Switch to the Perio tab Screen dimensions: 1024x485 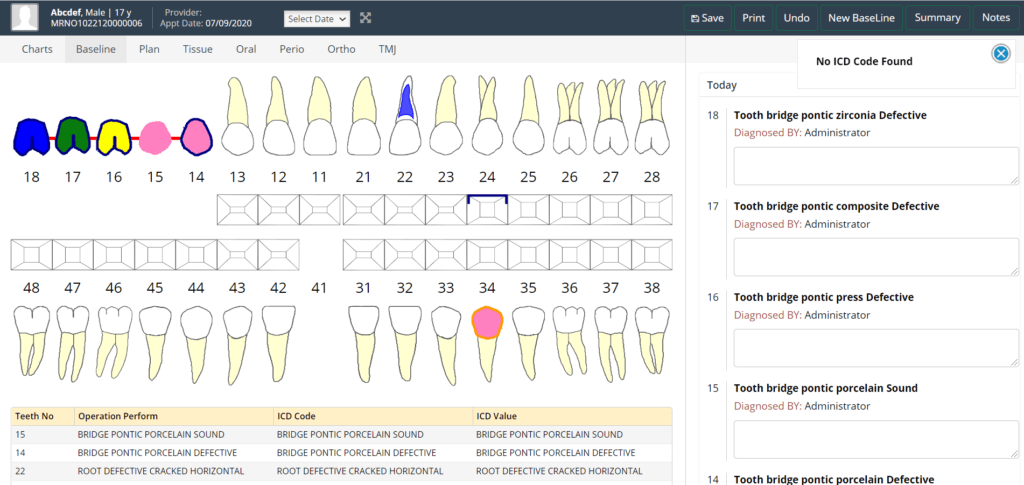(292, 49)
